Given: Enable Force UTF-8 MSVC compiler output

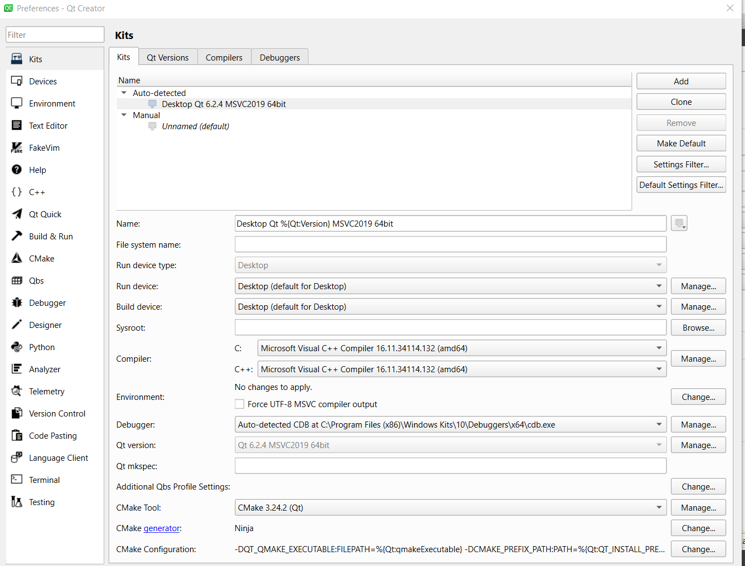Looking at the screenshot, I should pyautogui.click(x=240, y=404).
